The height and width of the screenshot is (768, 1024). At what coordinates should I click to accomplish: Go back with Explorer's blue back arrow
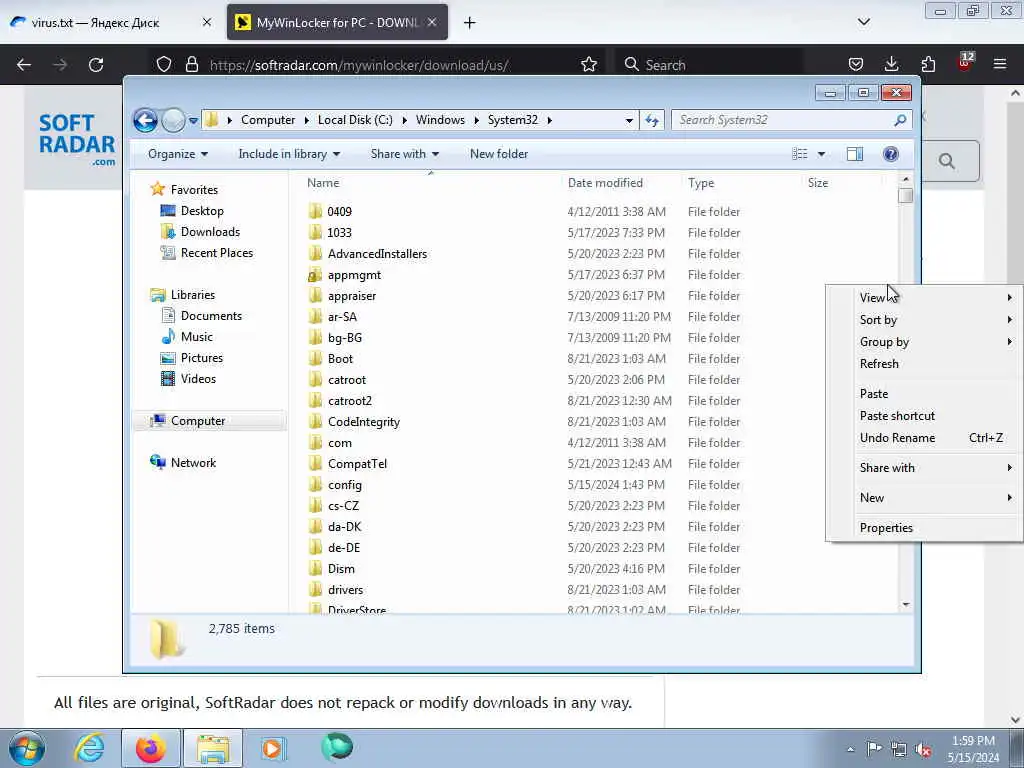pos(145,120)
